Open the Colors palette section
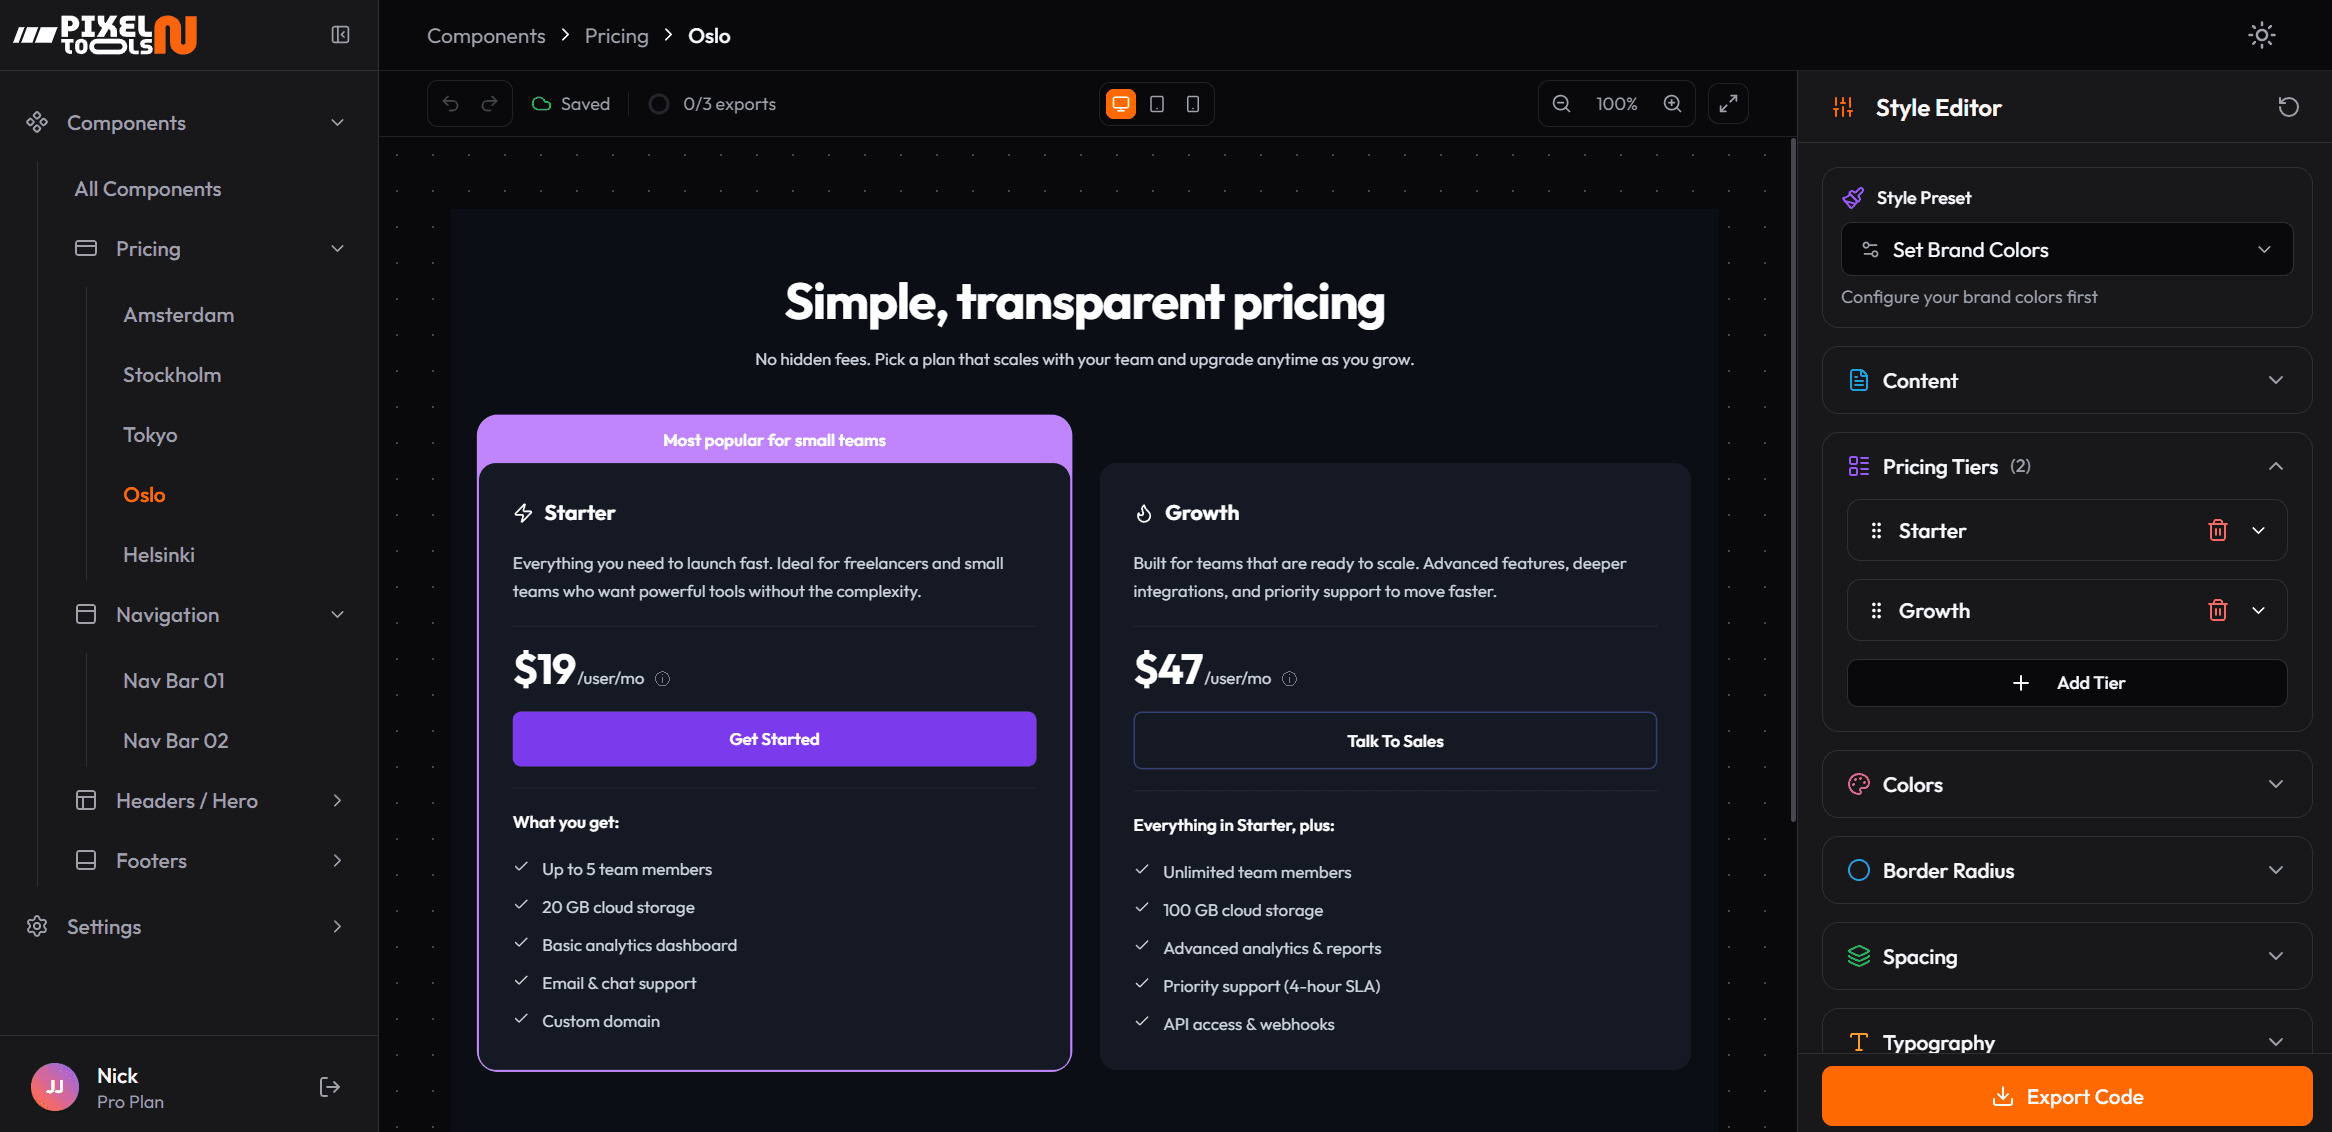The height and width of the screenshot is (1132, 2332). pos(2066,784)
